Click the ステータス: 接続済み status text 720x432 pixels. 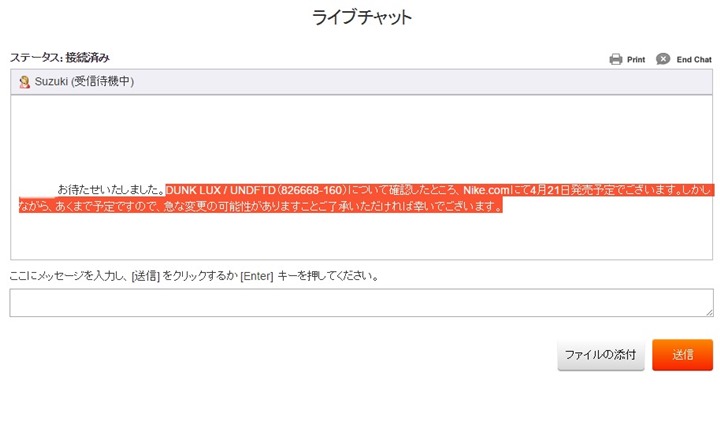[60, 57]
